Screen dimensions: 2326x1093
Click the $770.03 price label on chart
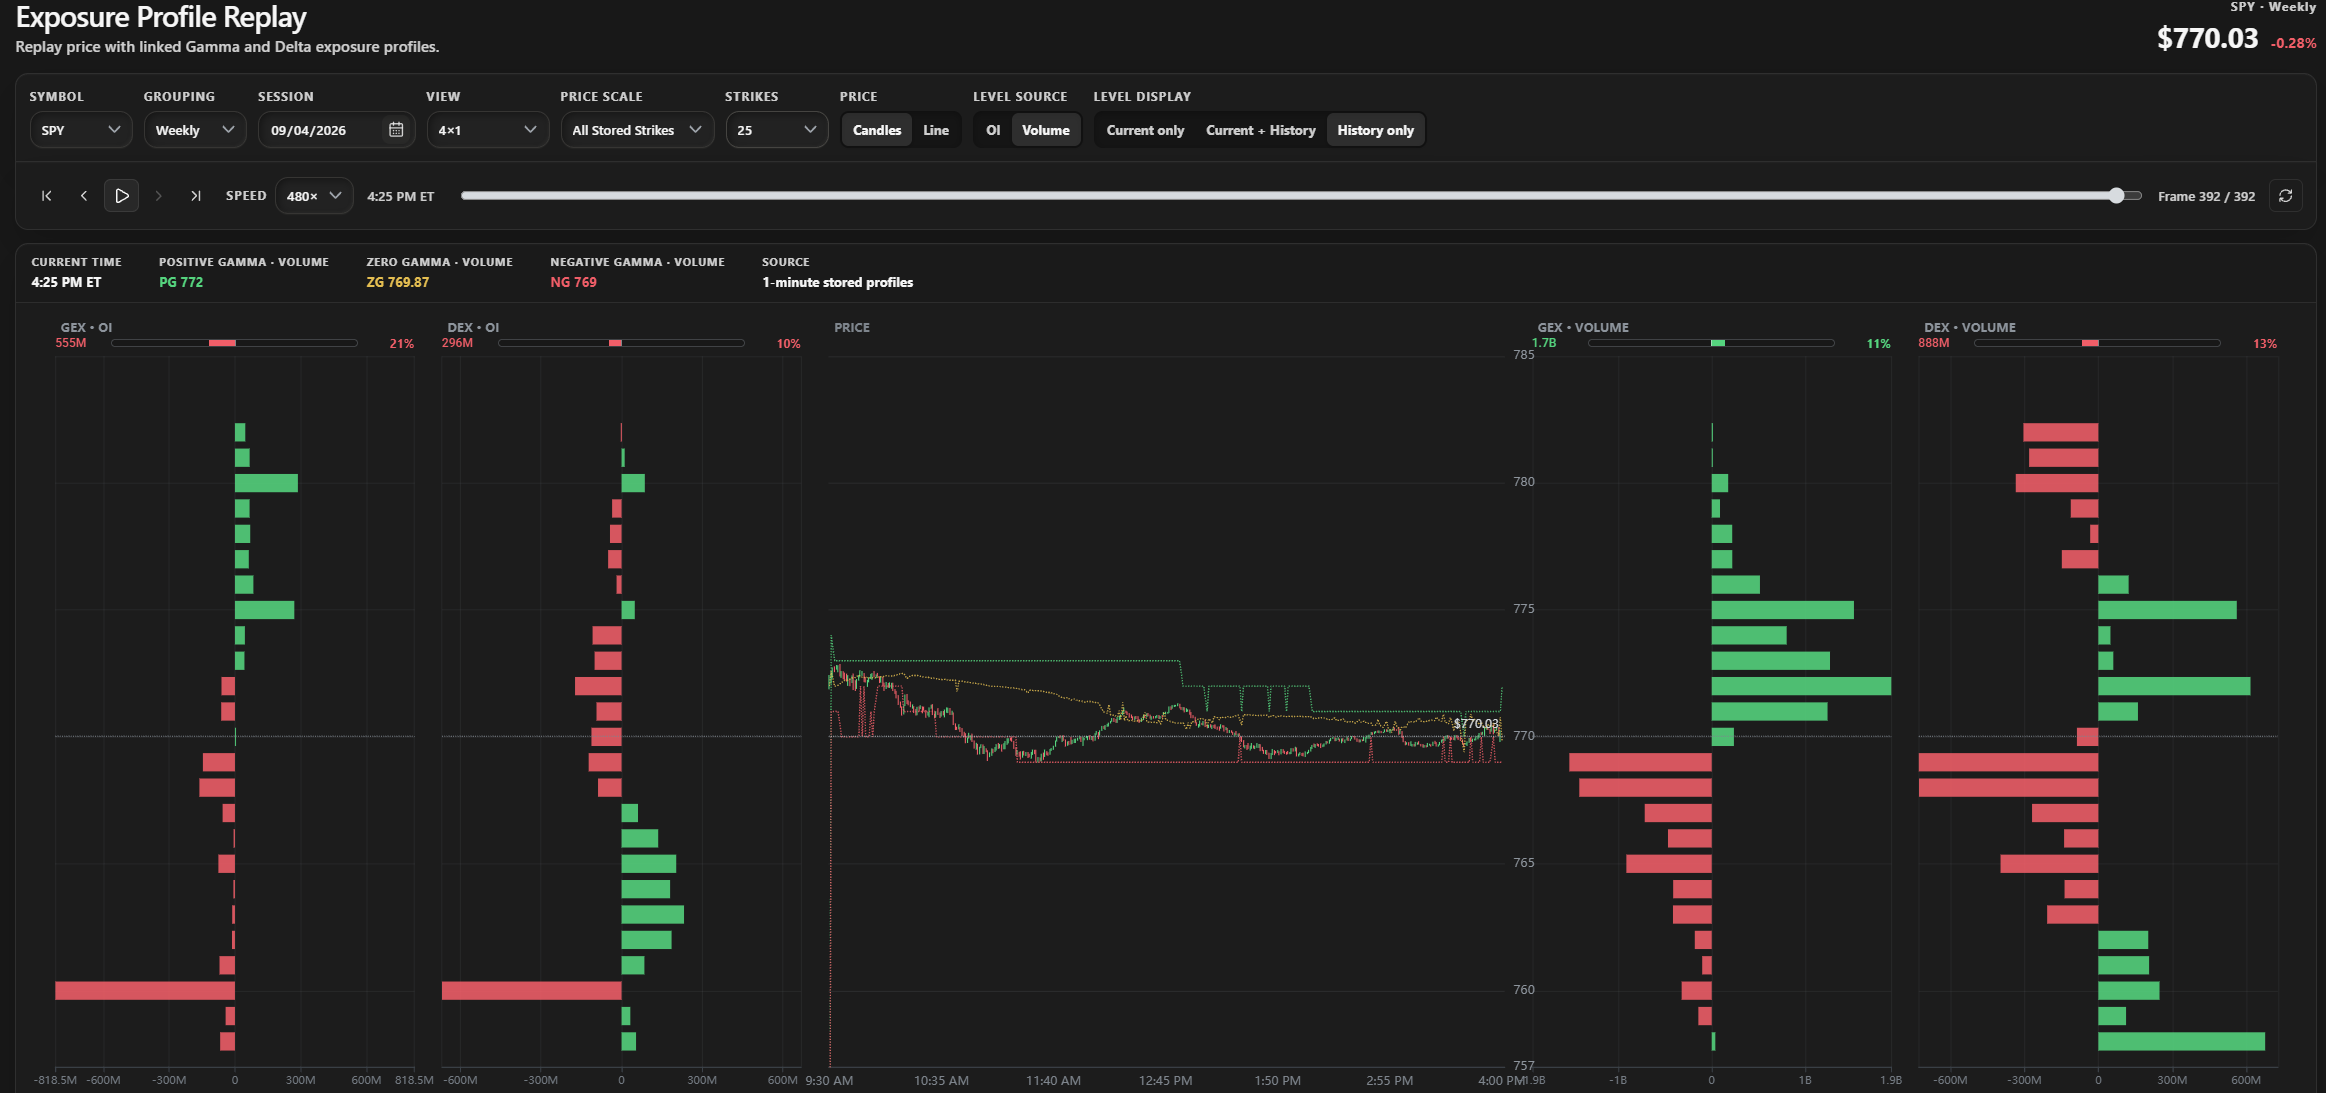[1476, 723]
